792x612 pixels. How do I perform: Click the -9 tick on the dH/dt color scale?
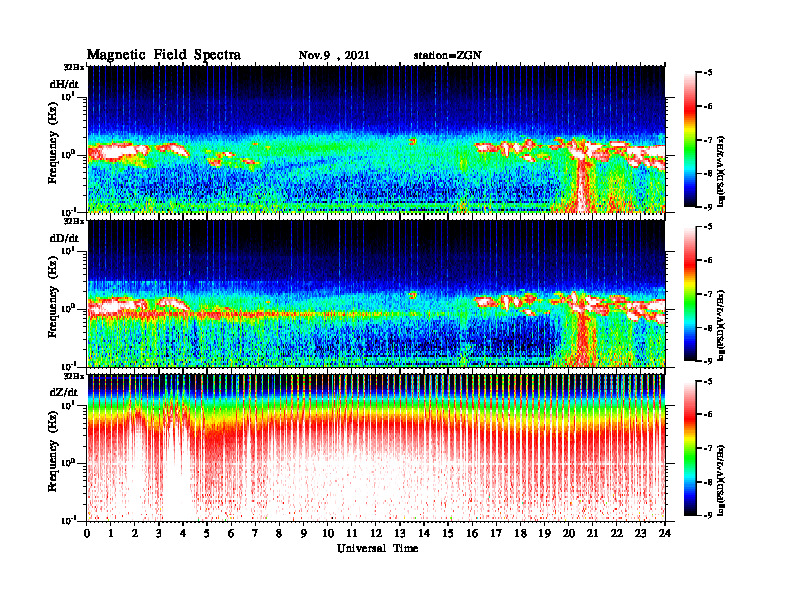pos(707,207)
